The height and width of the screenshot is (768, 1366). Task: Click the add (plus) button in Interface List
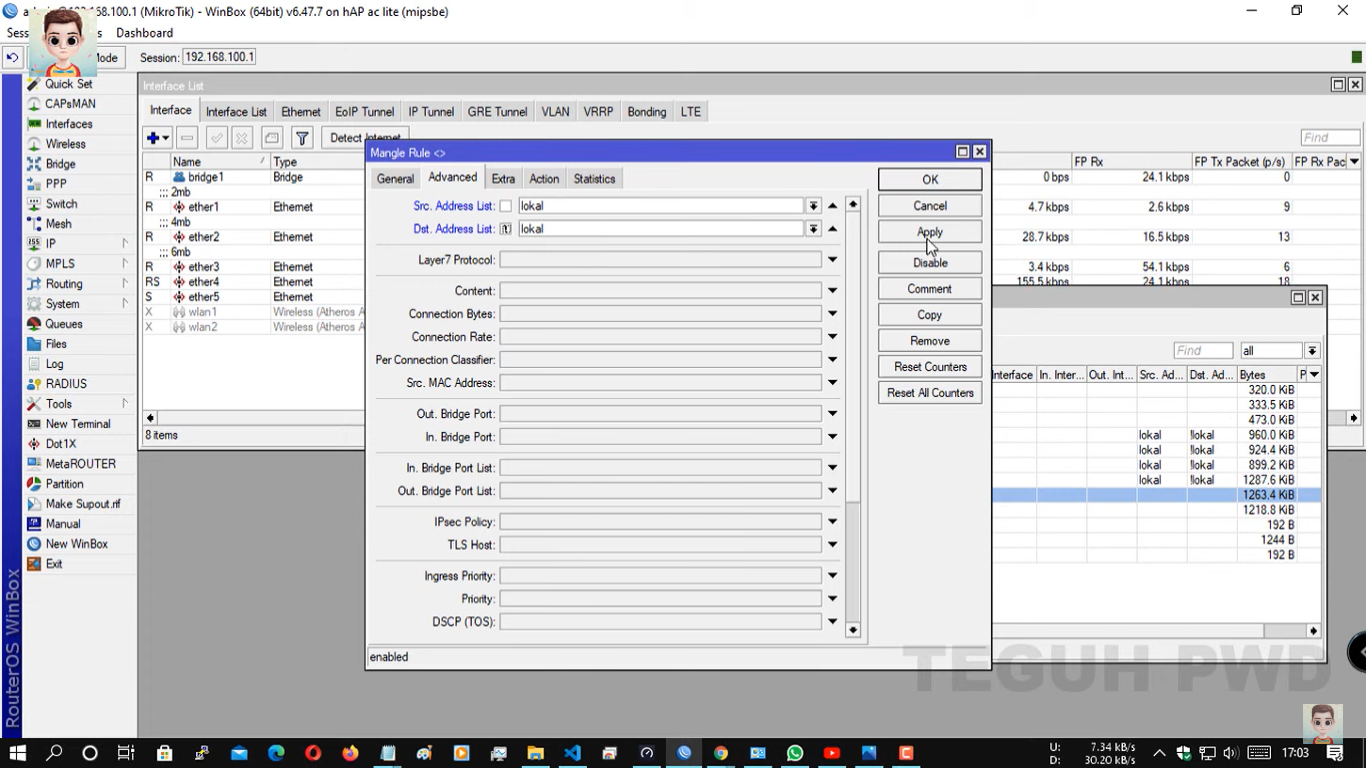153,138
